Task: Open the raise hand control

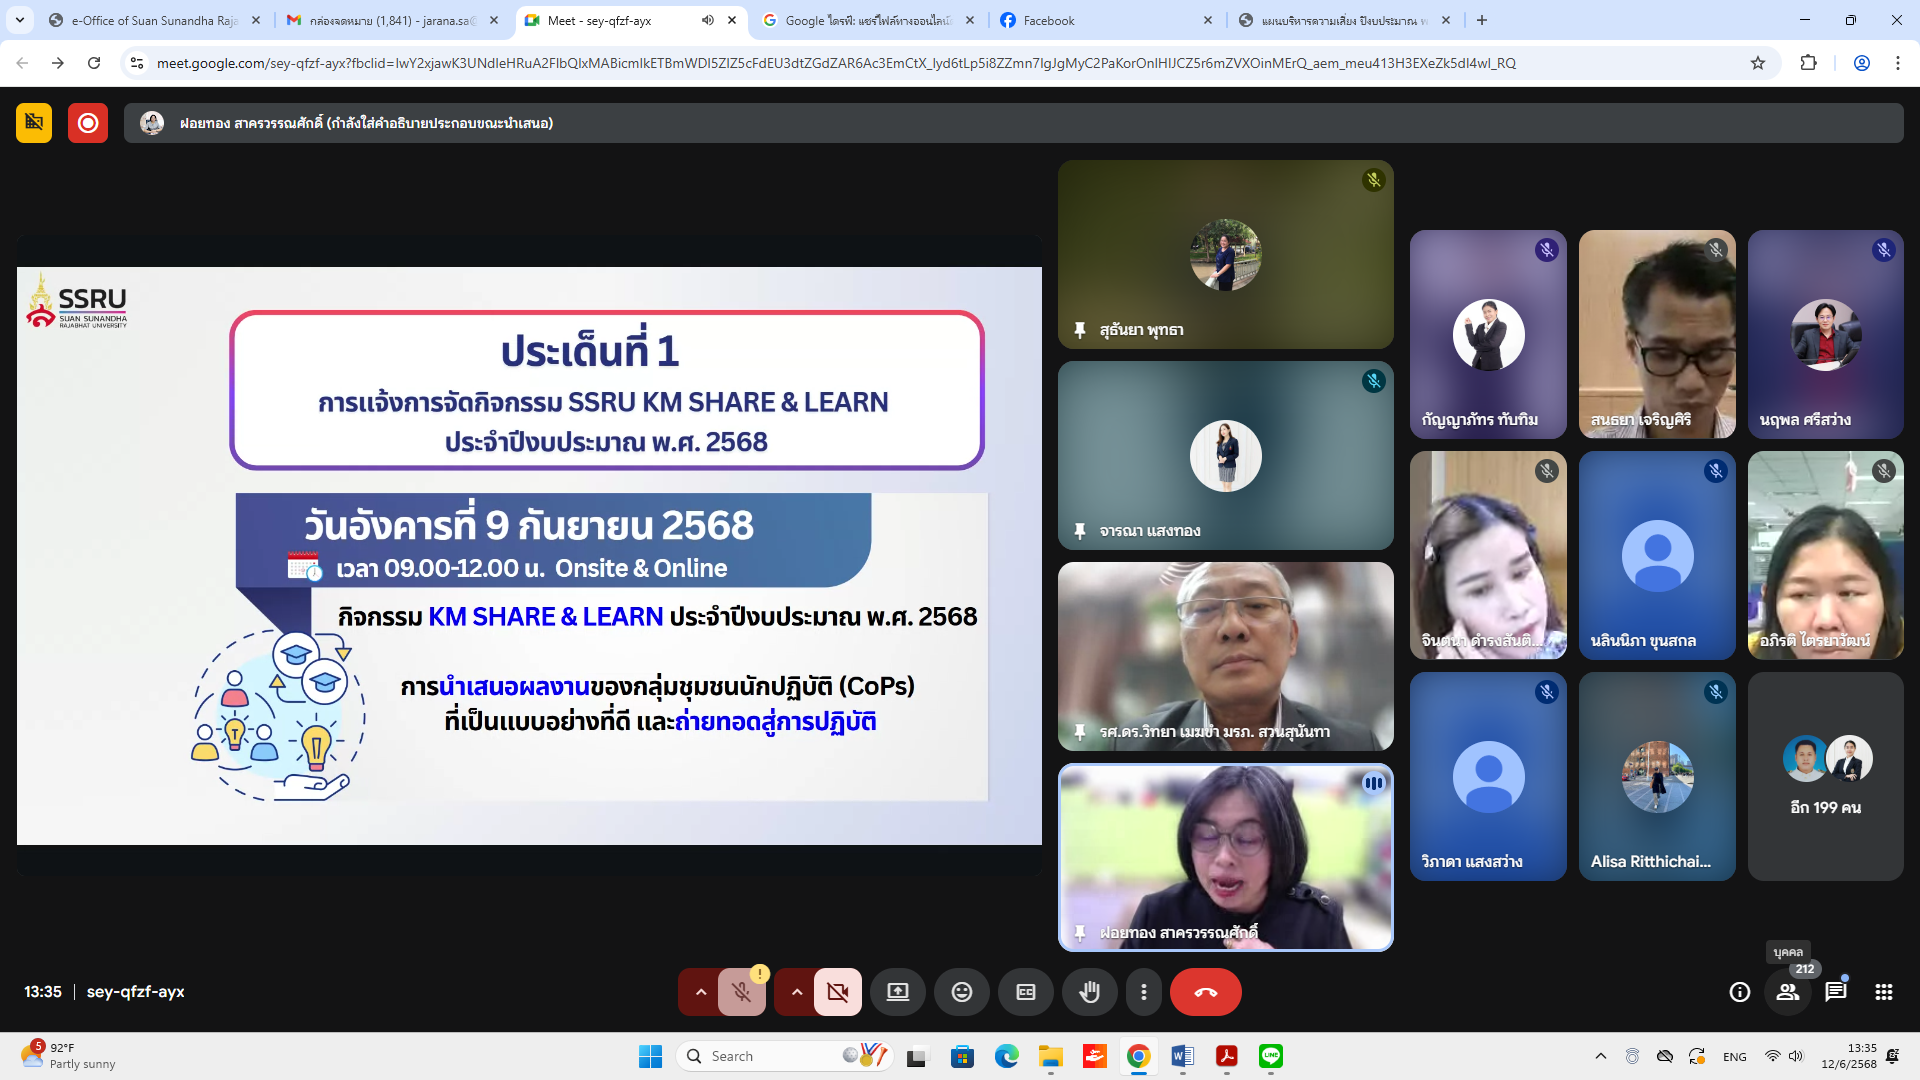Action: (1089, 992)
